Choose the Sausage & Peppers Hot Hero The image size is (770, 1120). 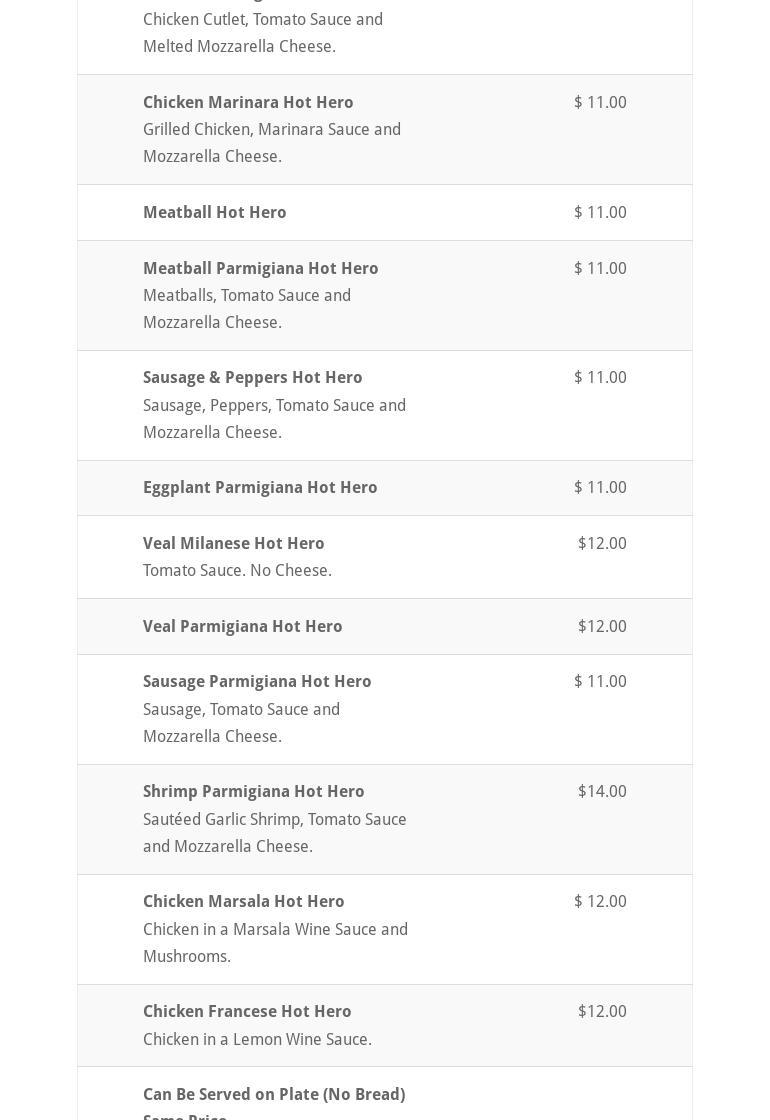coord(252,377)
